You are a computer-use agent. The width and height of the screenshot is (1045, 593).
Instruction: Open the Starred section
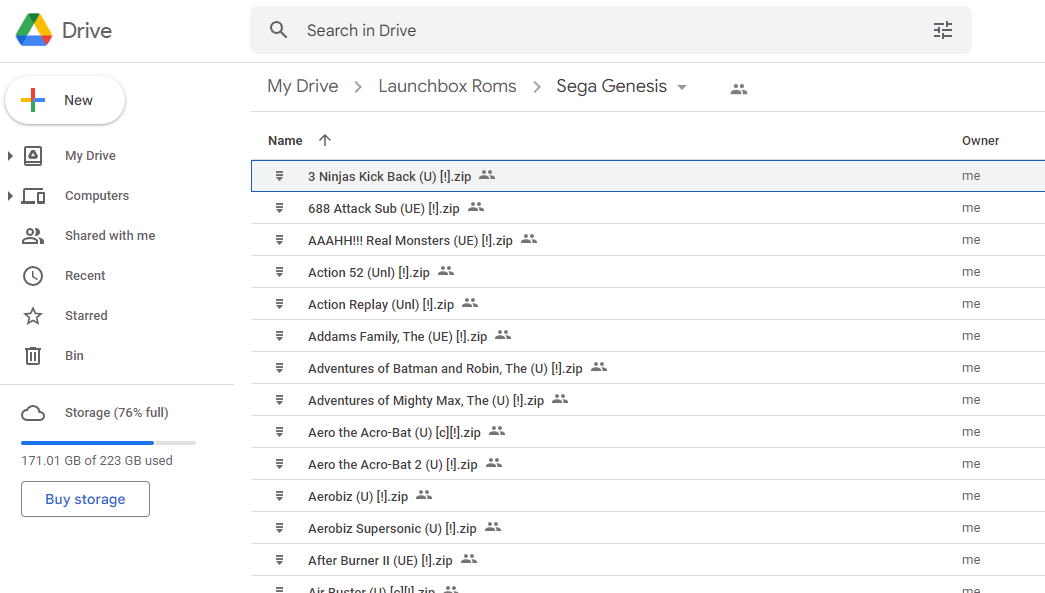86,316
